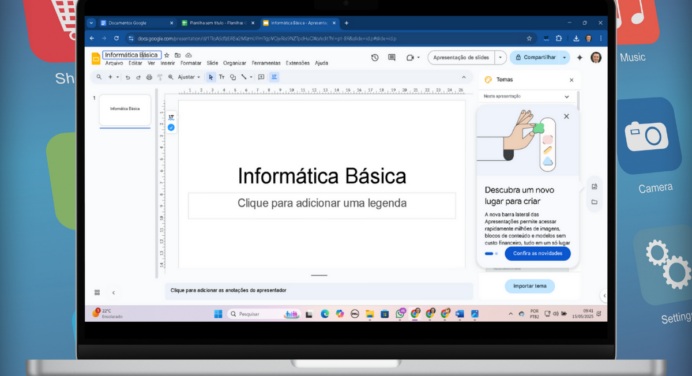Choose the select arrow cursor tool
Screen dimensions: 692x376
click(211, 77)
